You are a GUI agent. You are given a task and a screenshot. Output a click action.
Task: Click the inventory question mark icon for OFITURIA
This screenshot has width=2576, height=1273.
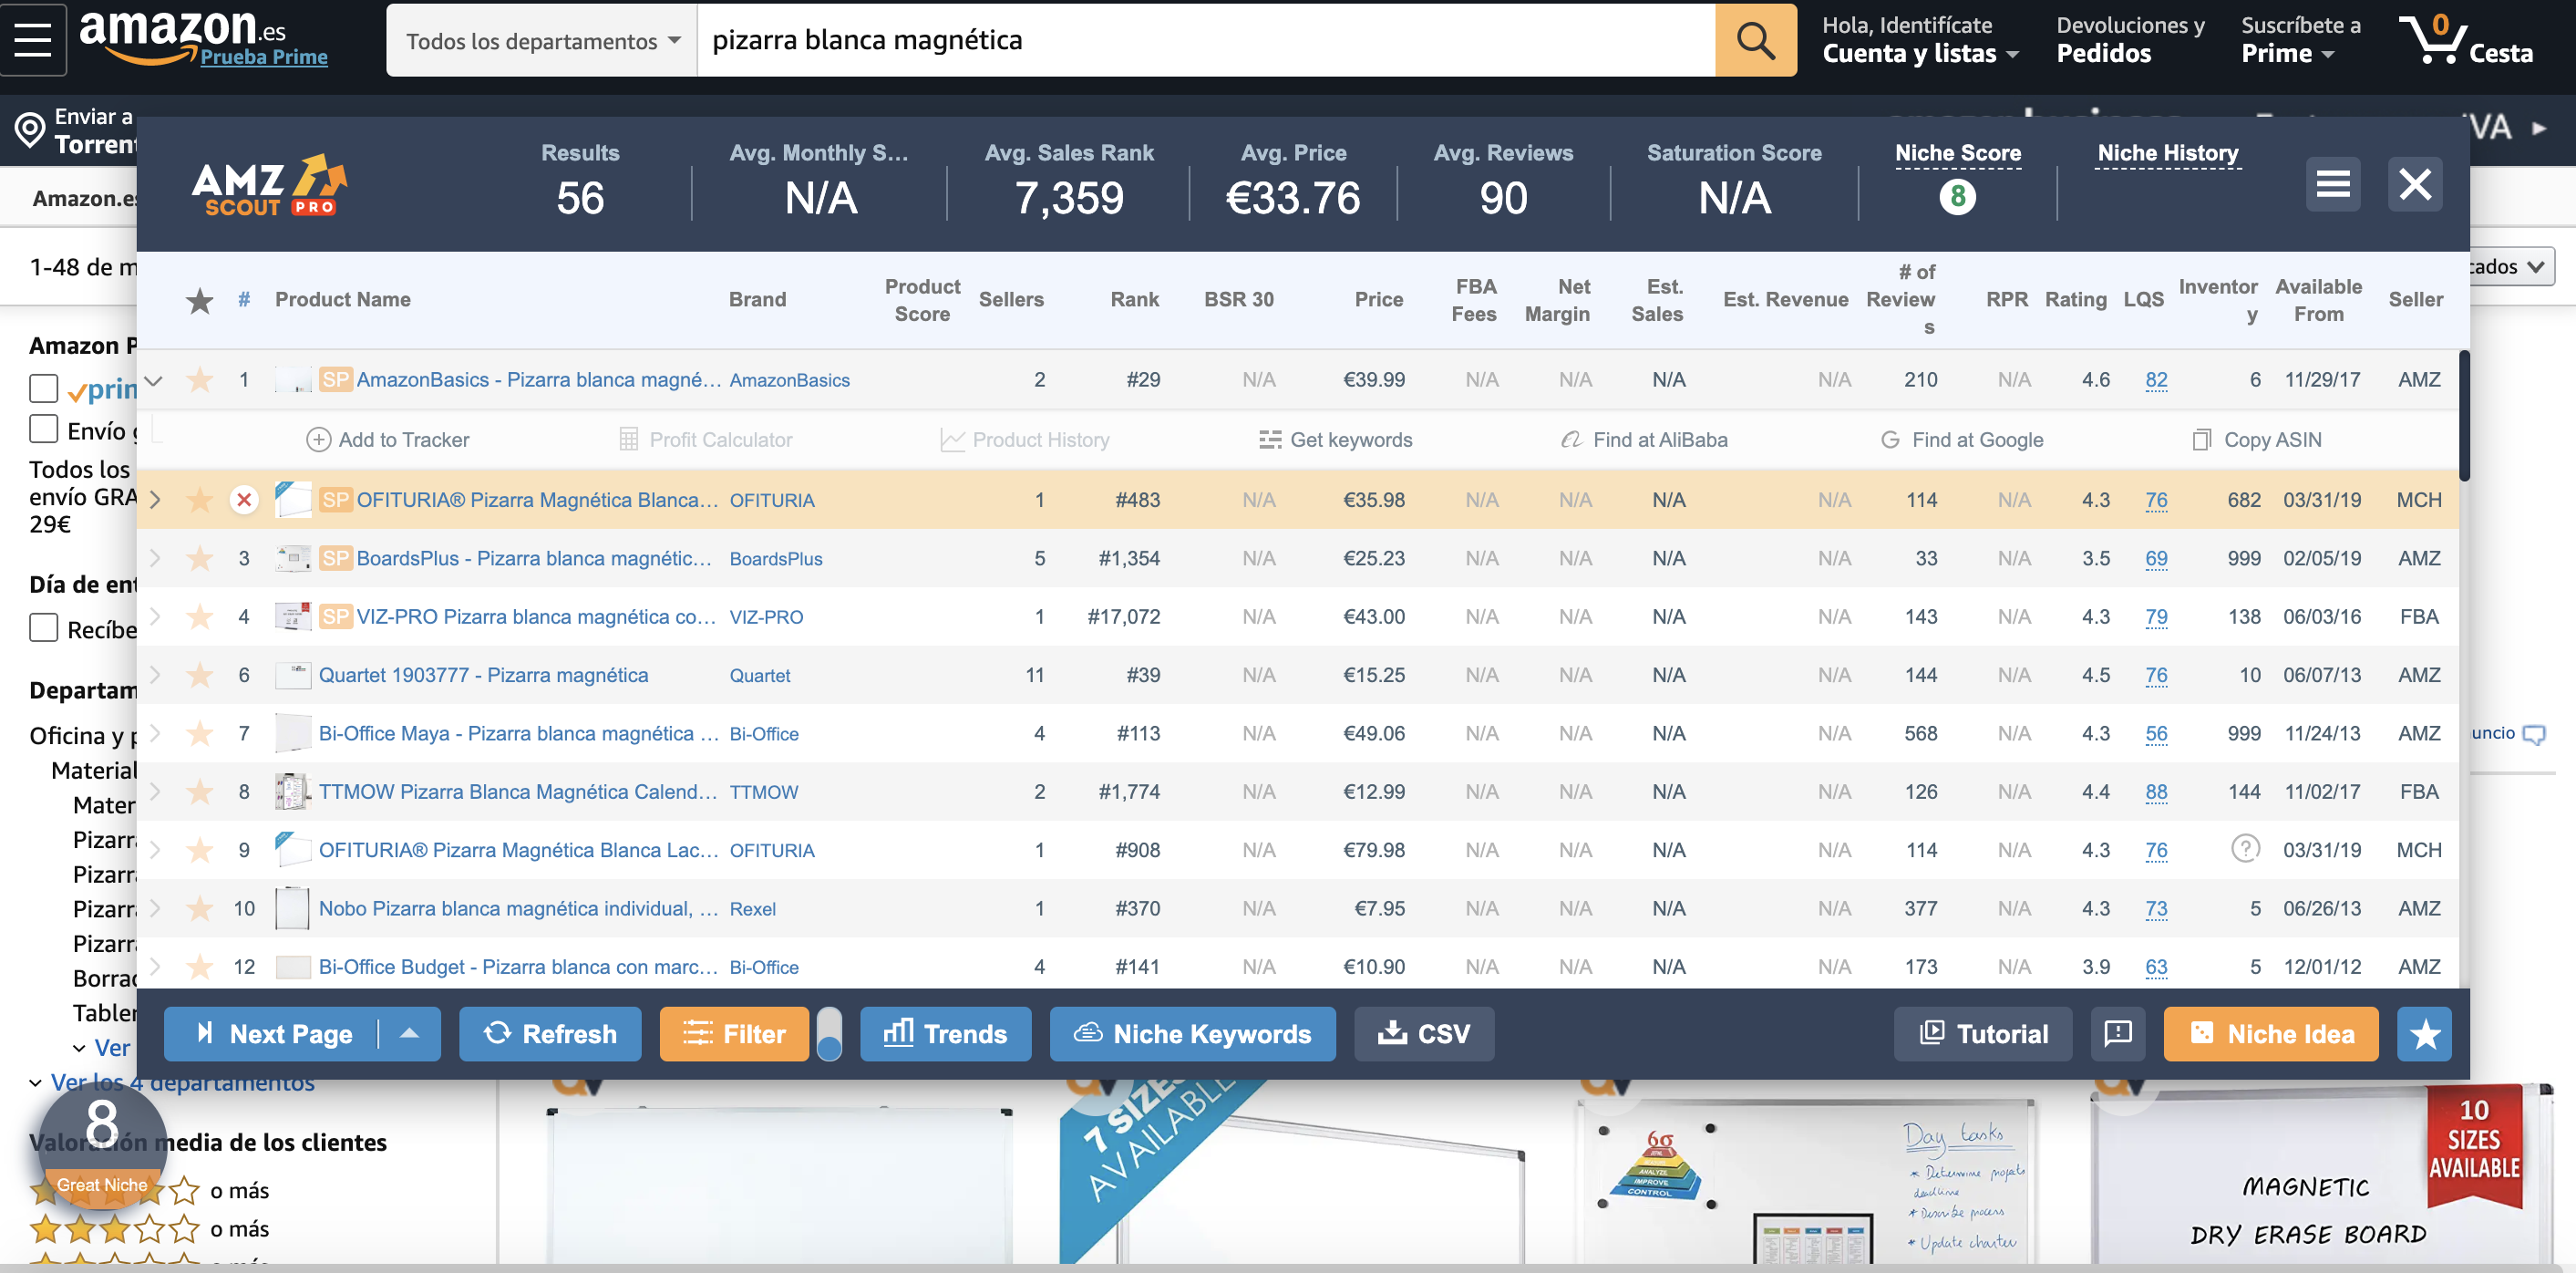tap(2245, 850)
